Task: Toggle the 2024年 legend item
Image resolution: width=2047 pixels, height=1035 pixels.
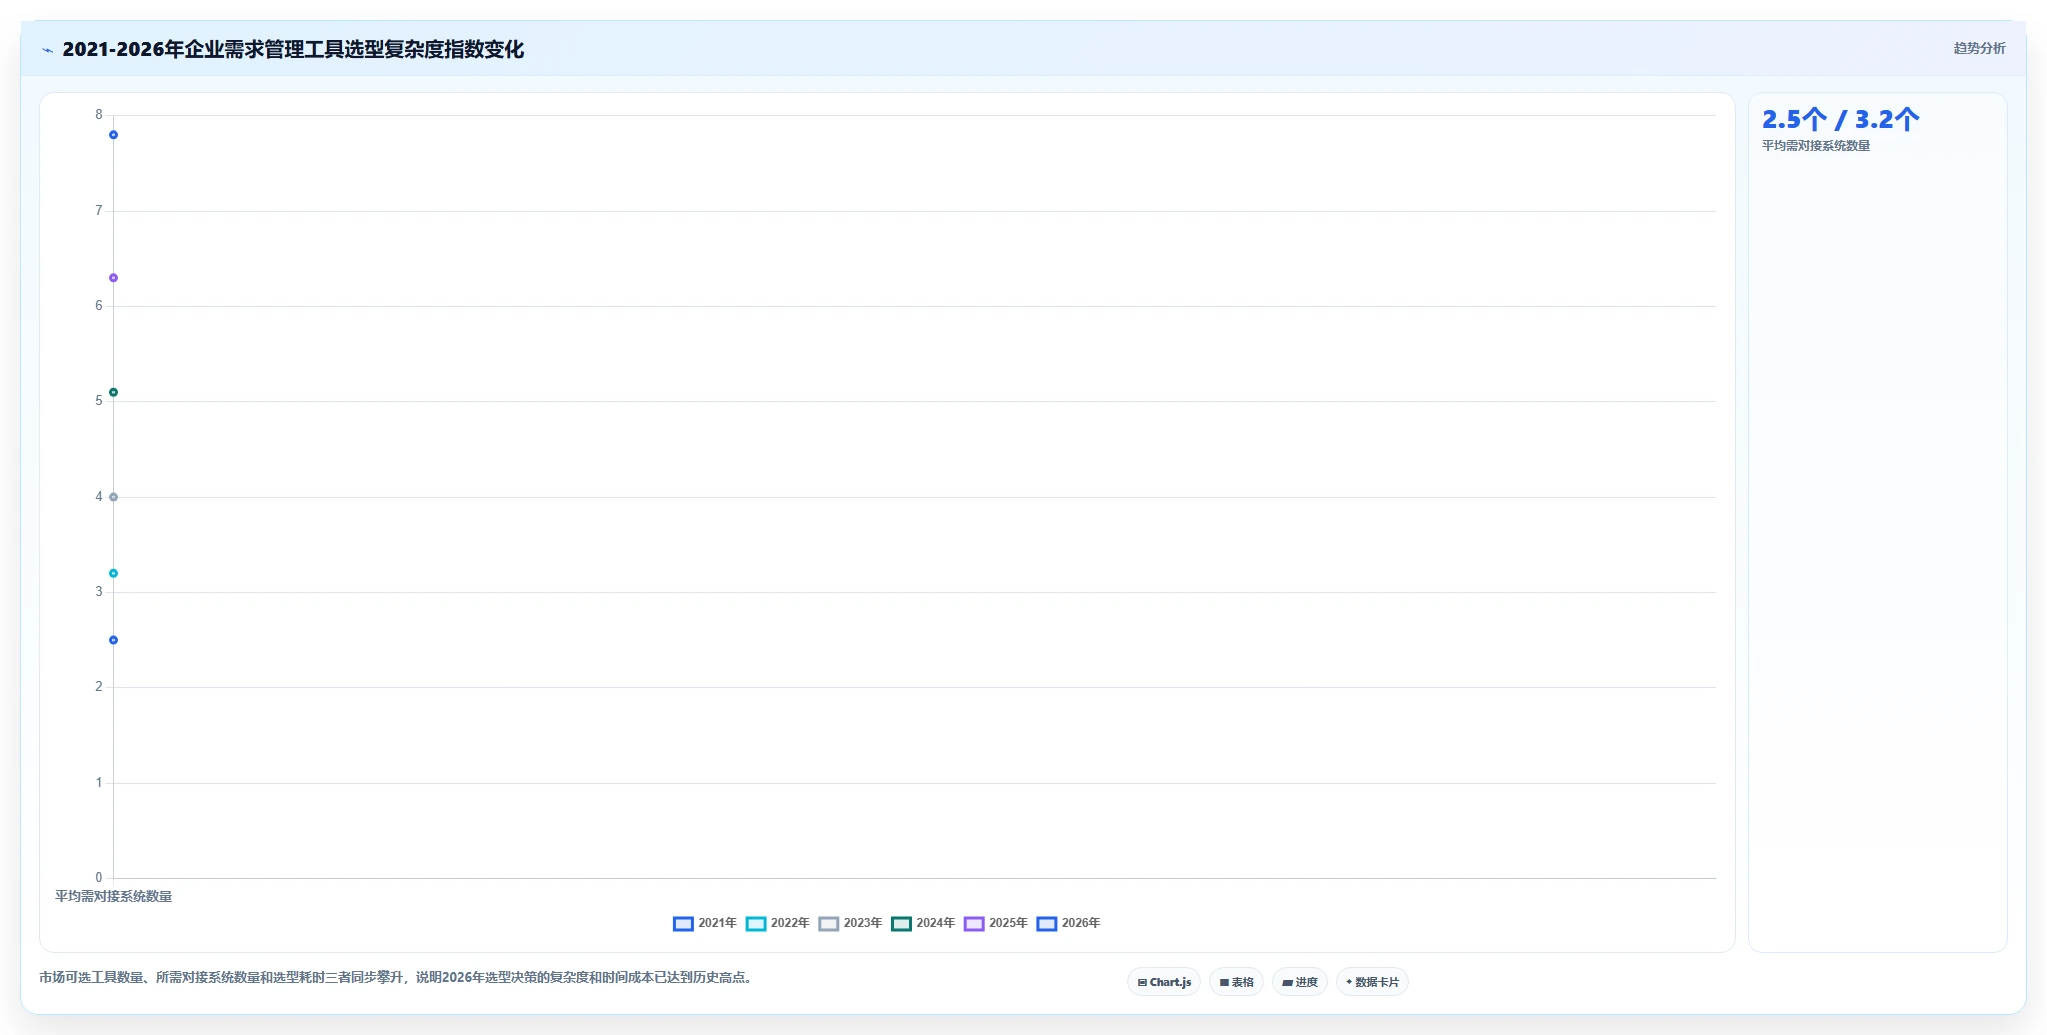Action: click(x=924, y=923)
